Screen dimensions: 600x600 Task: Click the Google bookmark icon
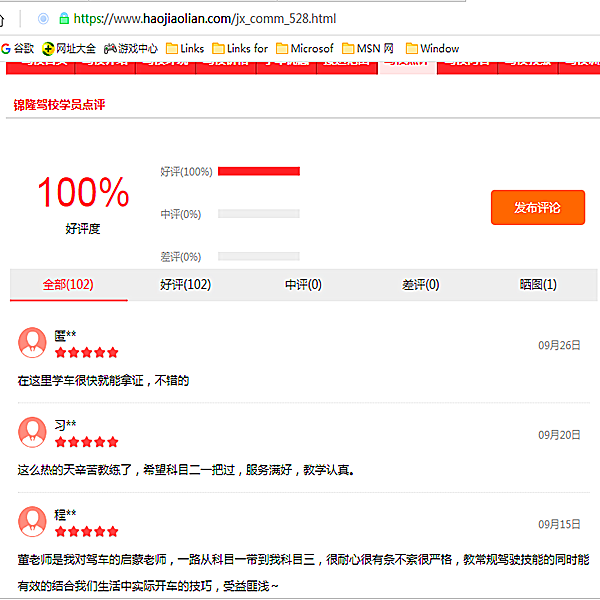(x=6, y=48)
